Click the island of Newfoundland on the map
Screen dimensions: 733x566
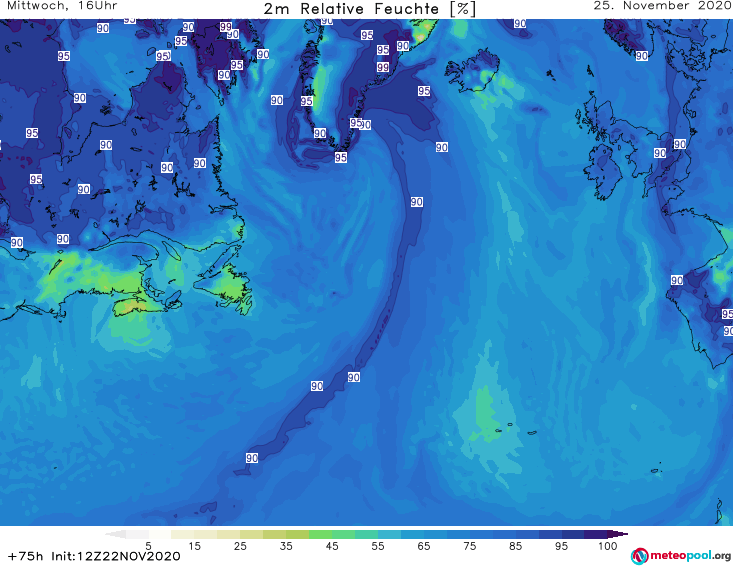[225, 286]
